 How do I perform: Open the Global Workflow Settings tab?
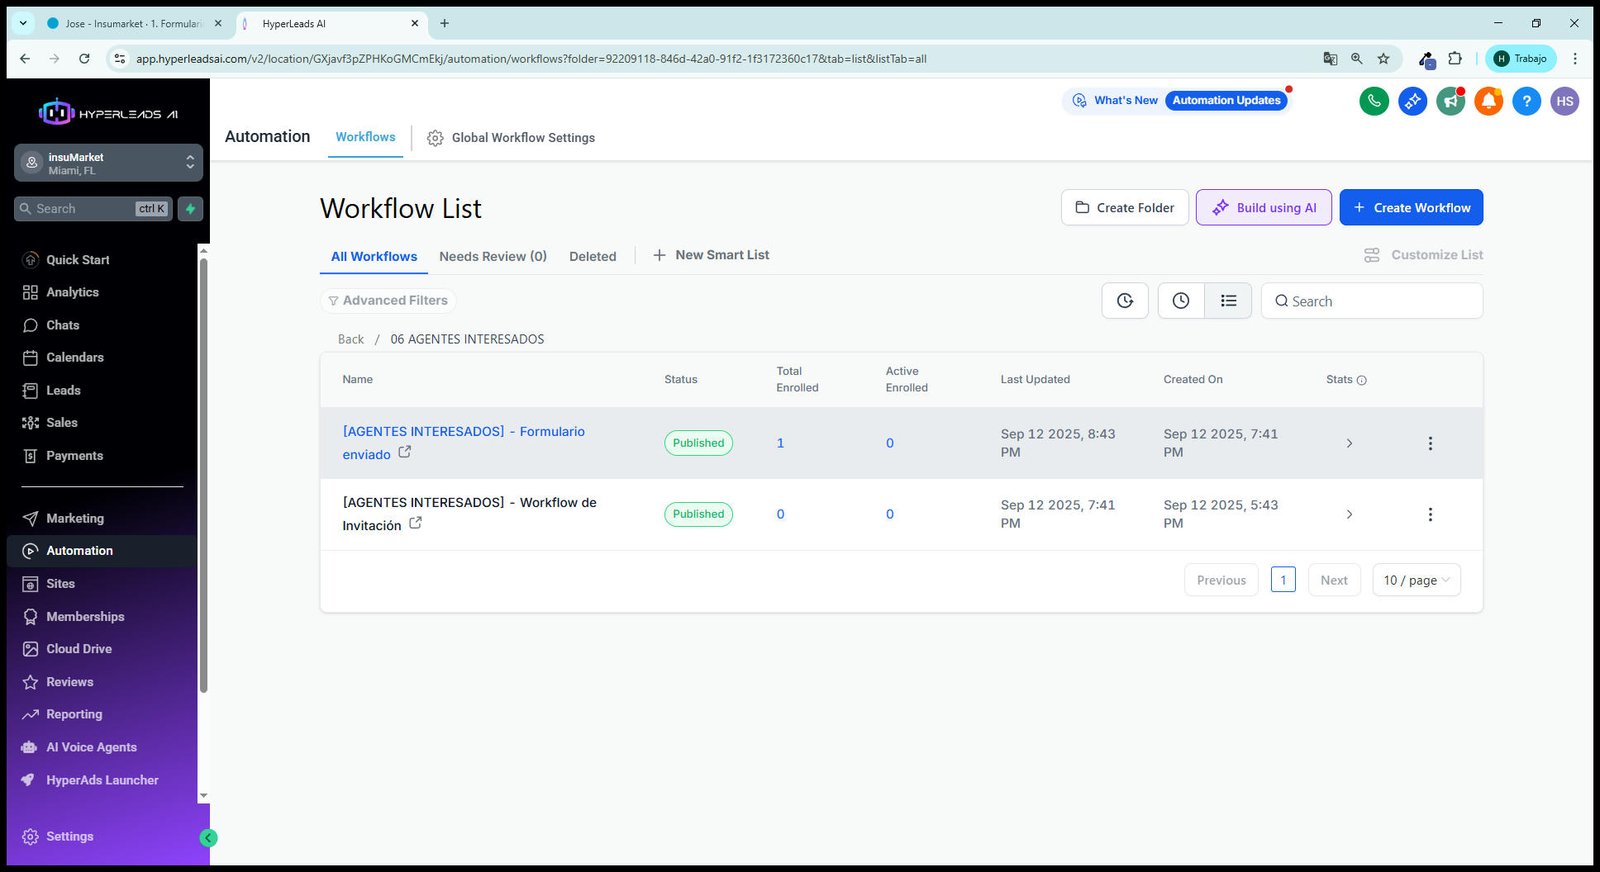tap(511, 138)
